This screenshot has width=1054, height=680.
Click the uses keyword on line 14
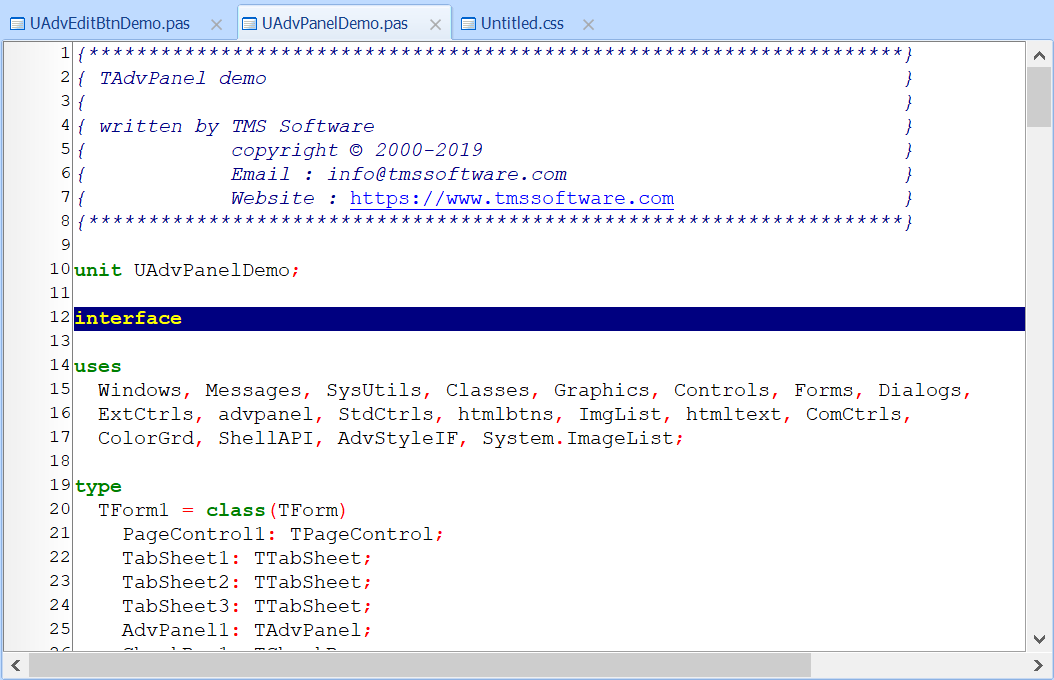pos(98,367)
